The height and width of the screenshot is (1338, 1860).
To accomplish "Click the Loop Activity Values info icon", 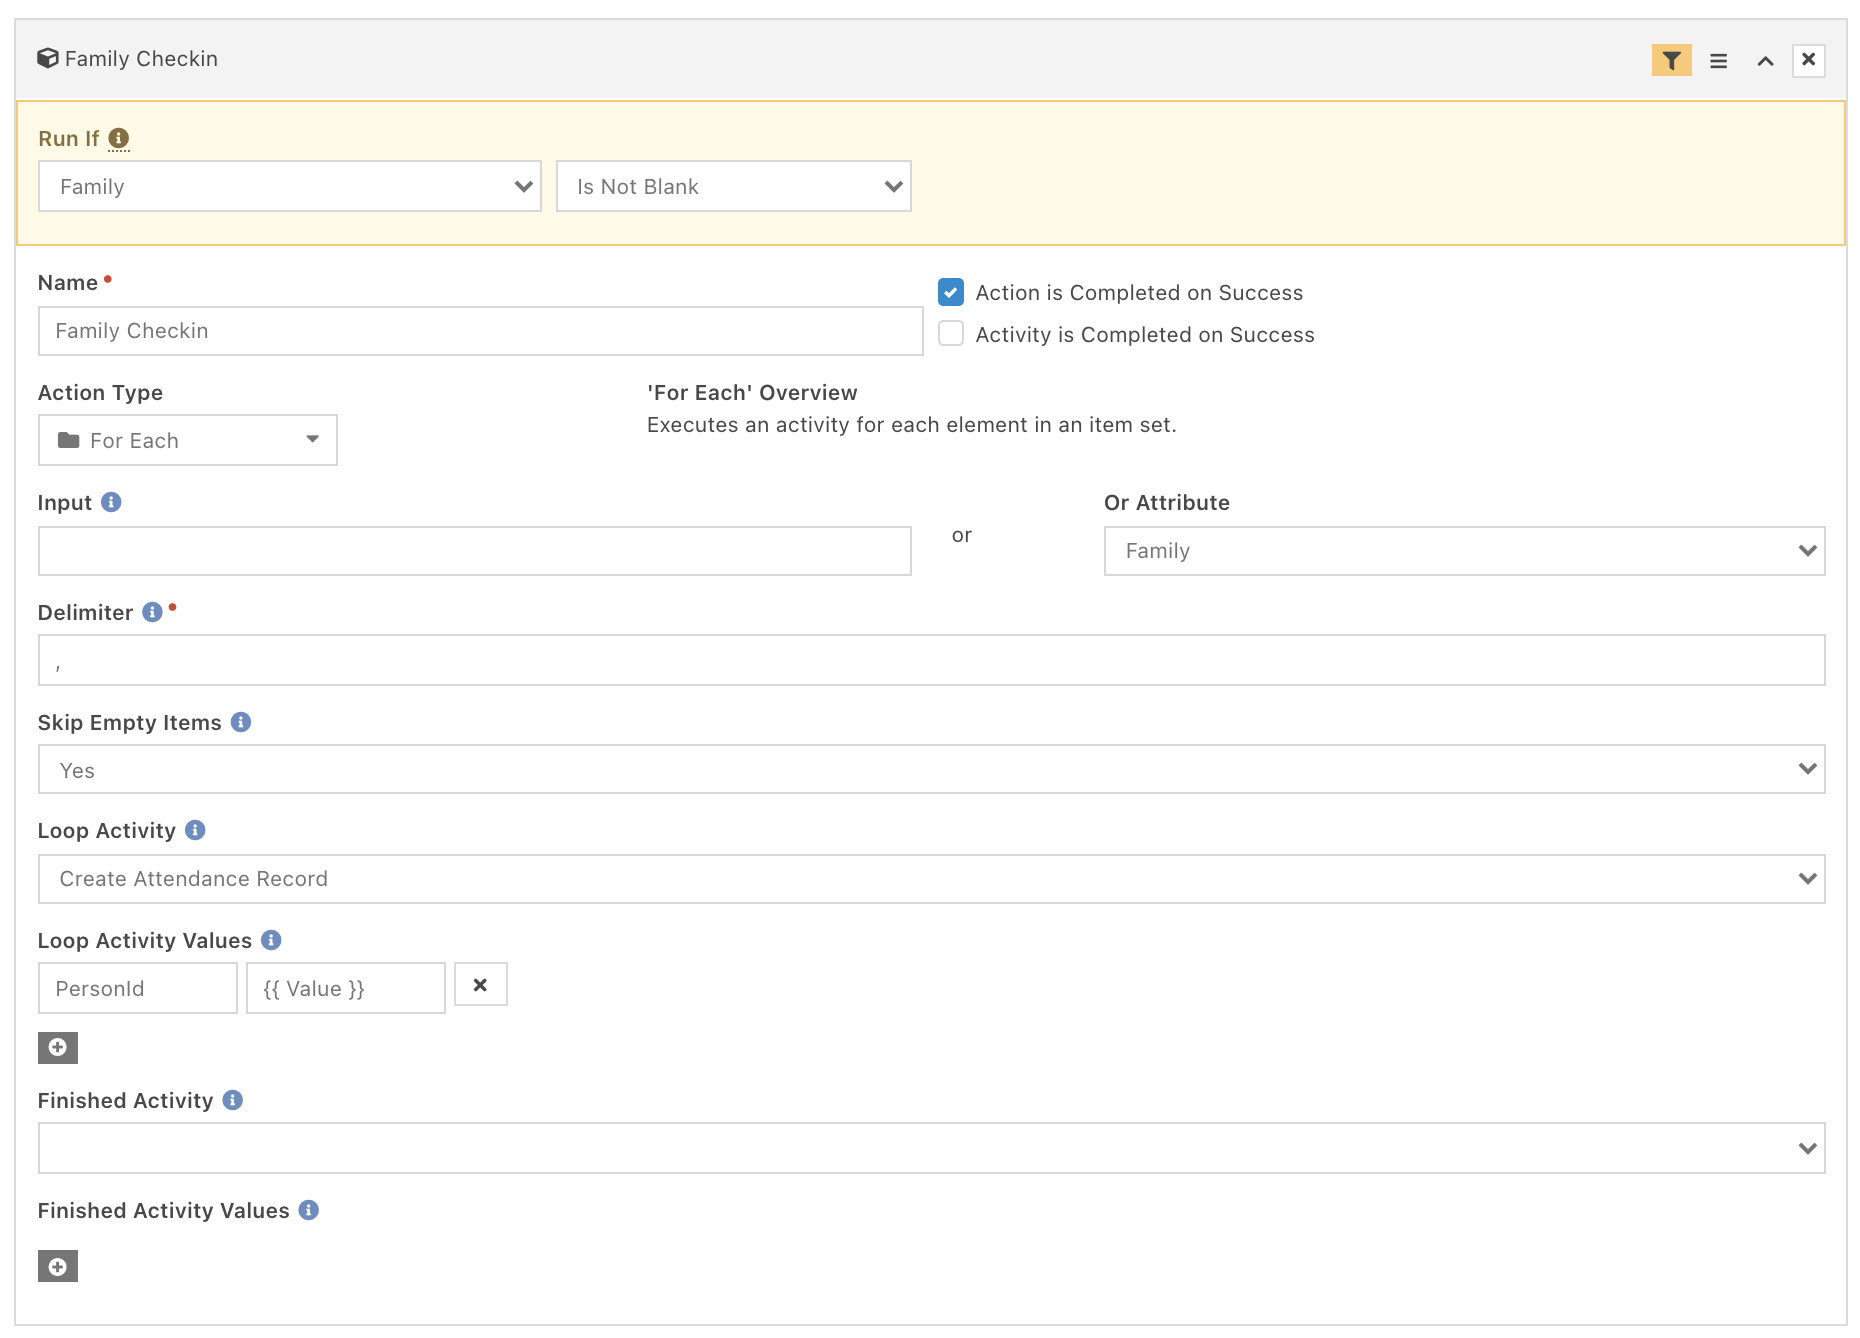I will (x=271, y=940).
